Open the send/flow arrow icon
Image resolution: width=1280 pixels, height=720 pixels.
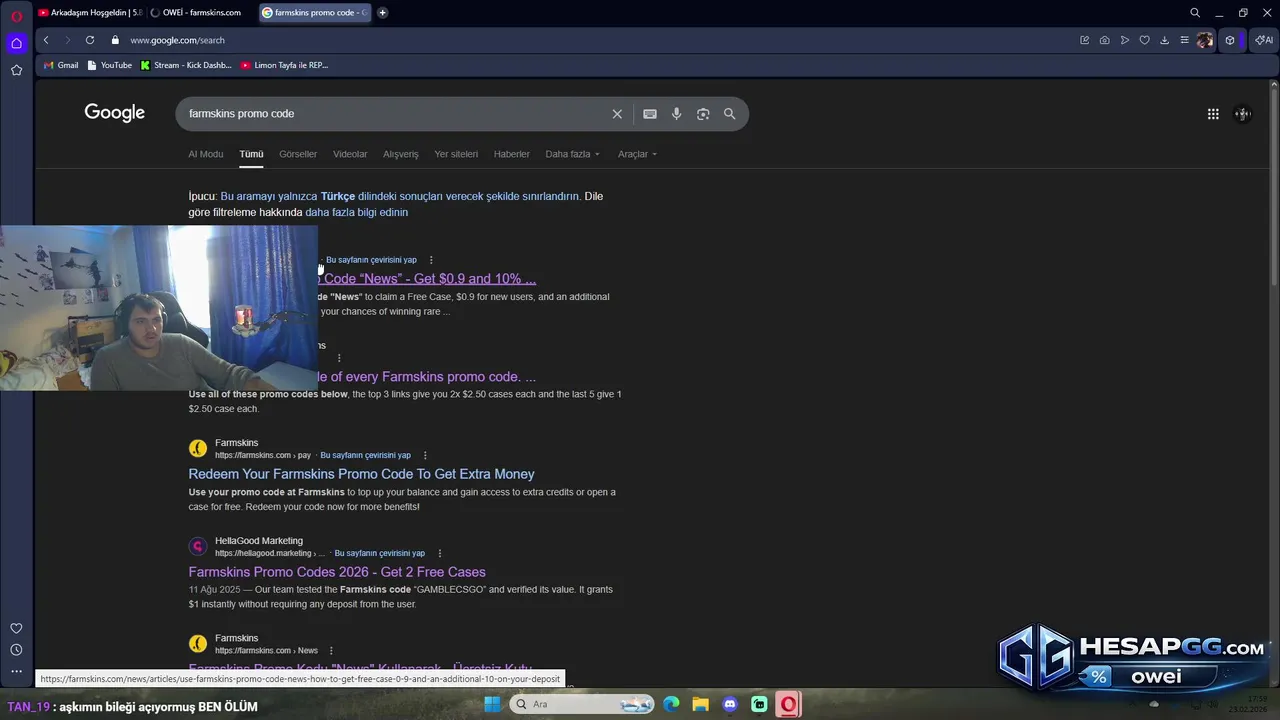tap(1125, 40)
